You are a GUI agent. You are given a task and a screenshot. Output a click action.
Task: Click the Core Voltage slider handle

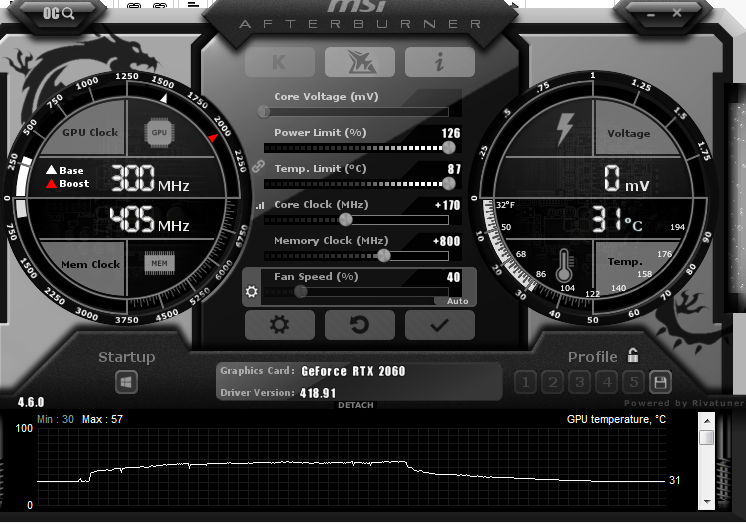(264, 112)
